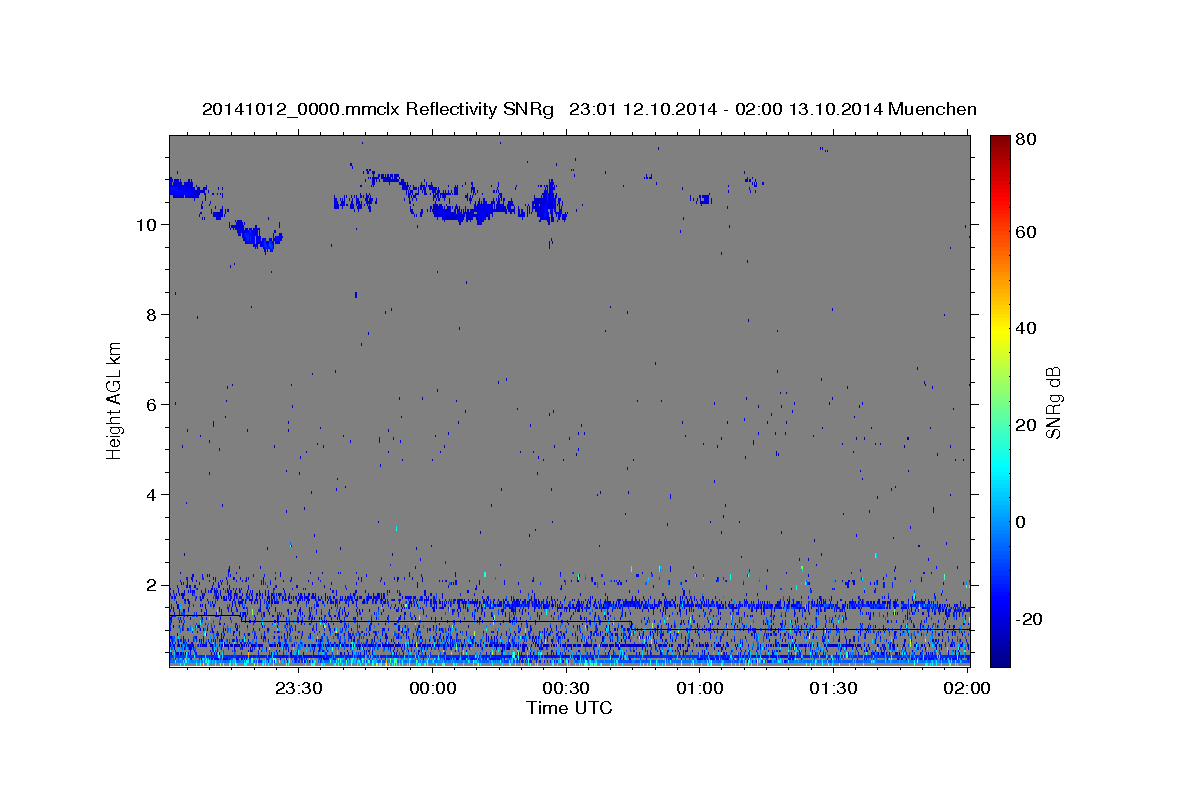The image size is (1200, 800).
Task: Click the colorbar value 80 label
Action: pos(1025,141)
